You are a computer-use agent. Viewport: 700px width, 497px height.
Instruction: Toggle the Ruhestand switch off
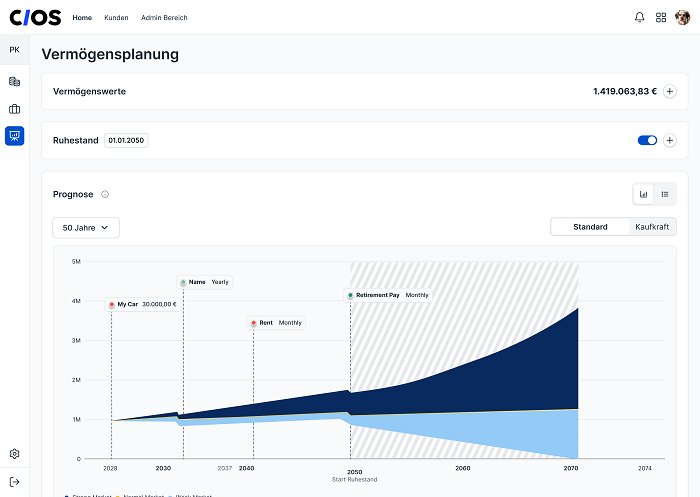pyautogui.click(x=647, y=140)
